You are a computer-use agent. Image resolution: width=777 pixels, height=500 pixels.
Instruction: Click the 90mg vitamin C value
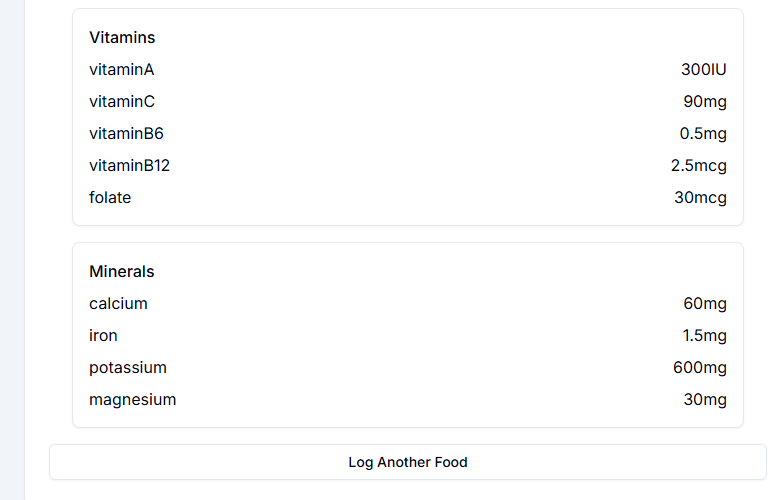tap(705, 102)
